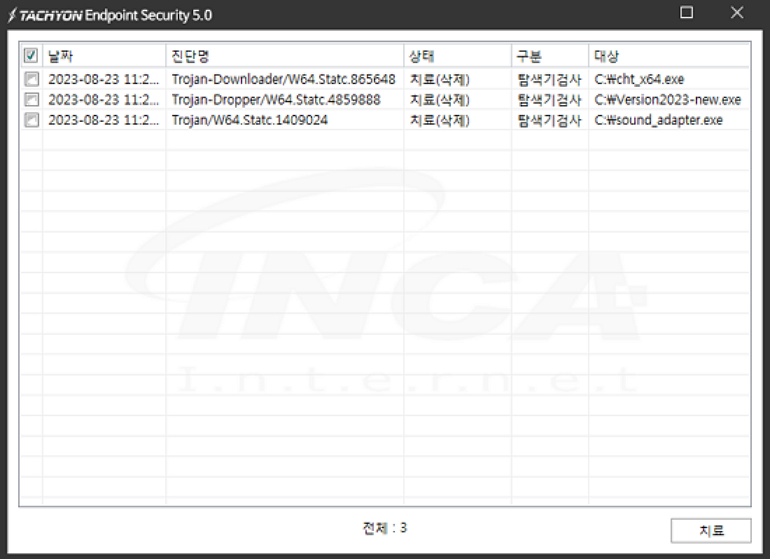This screenshot has width=770, height=559.
Task: Click the C:\sound_adapter.exe target cell
Action: (658, 120)
